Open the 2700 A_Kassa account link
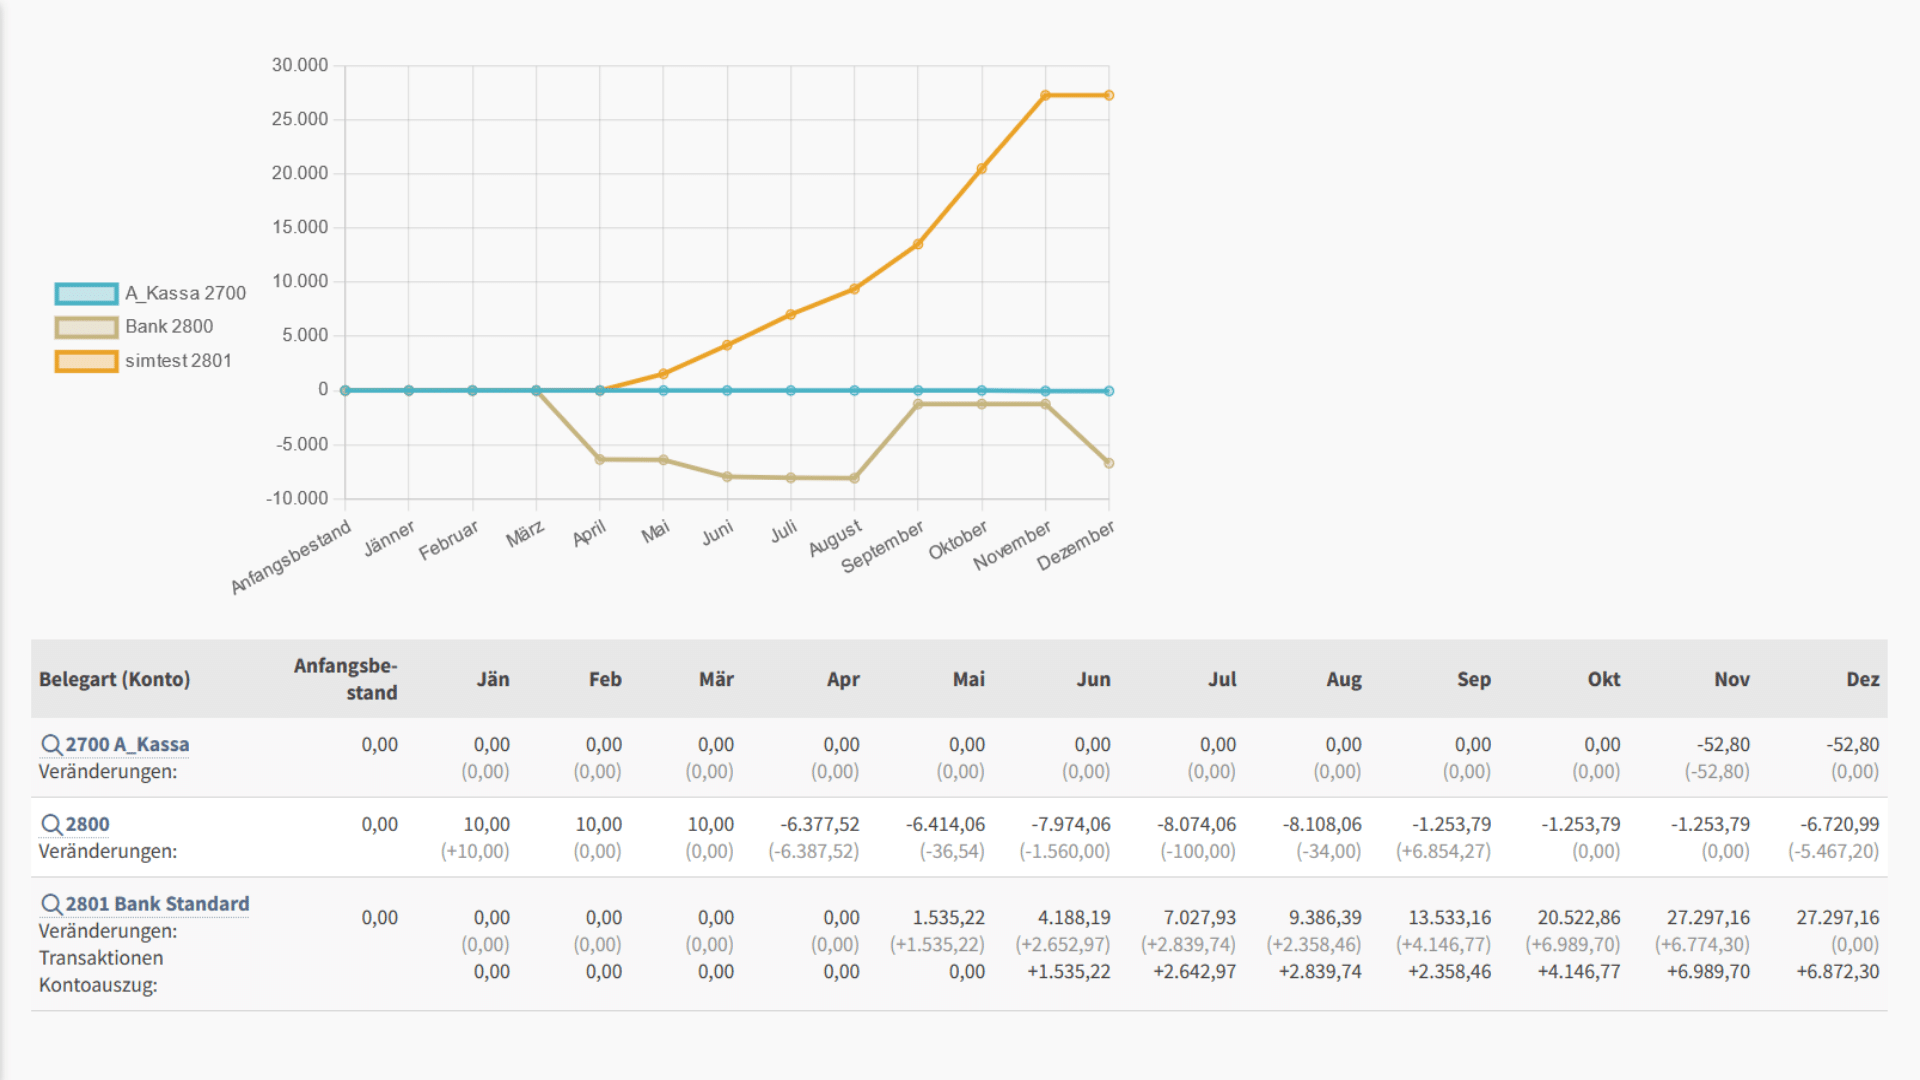Screen dimensions: 1920x1080 click(127, 745)
